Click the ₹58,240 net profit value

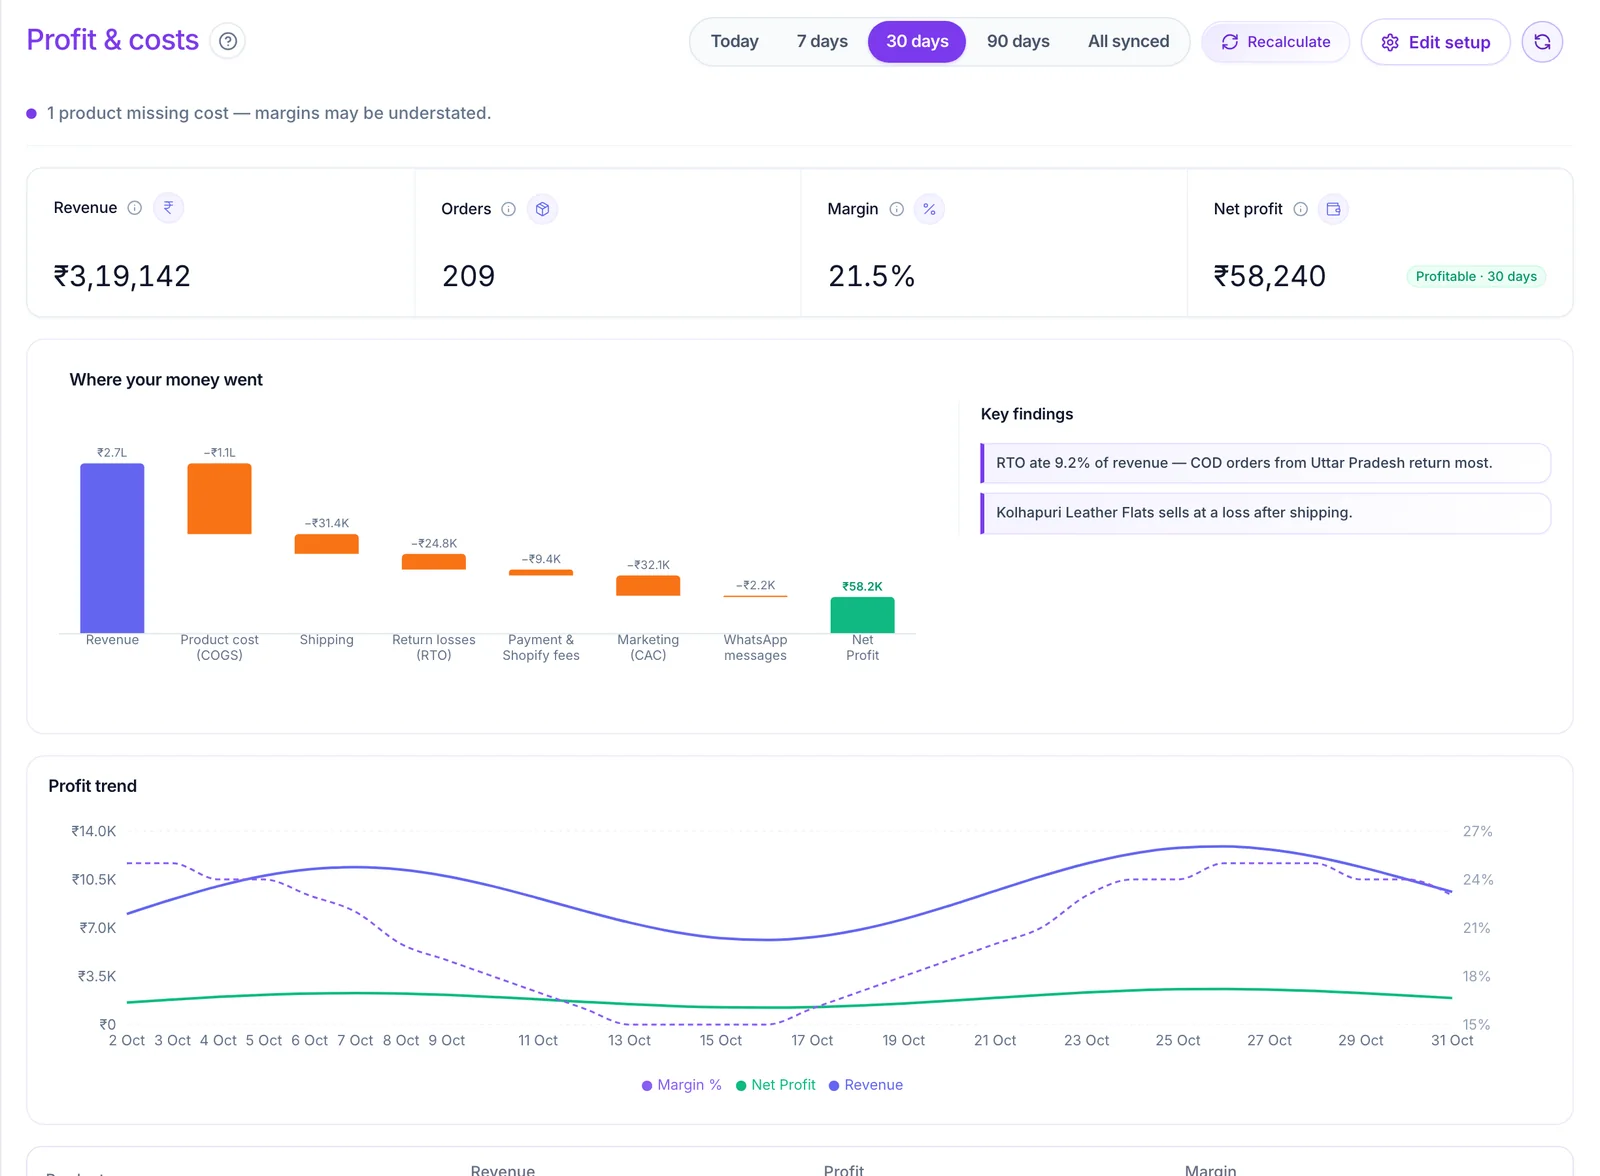click(x=1269, y=276)
